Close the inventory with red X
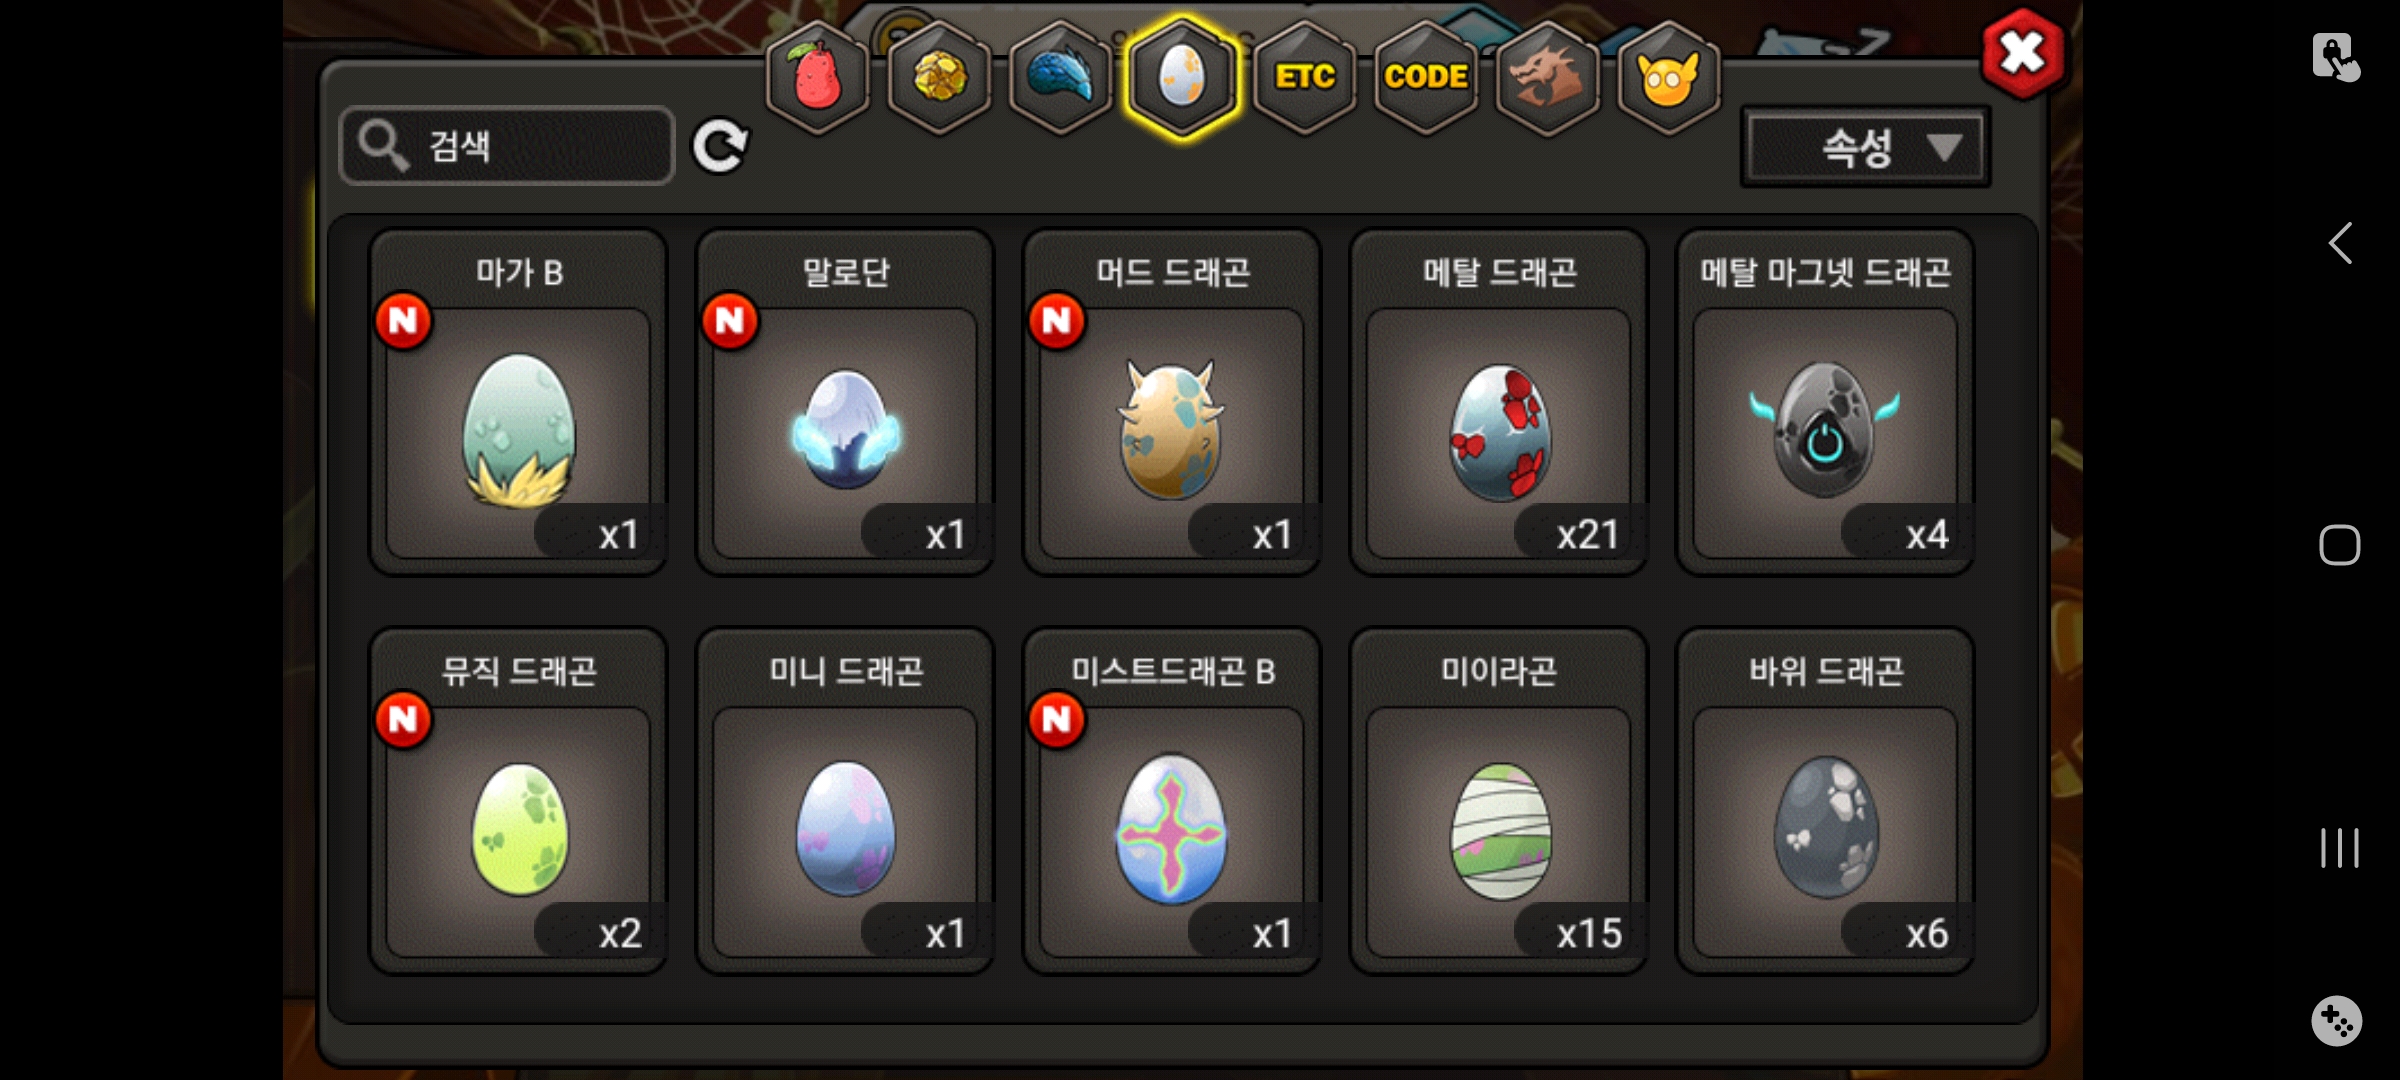The image size is (2400, 1080). [2023, 53]
